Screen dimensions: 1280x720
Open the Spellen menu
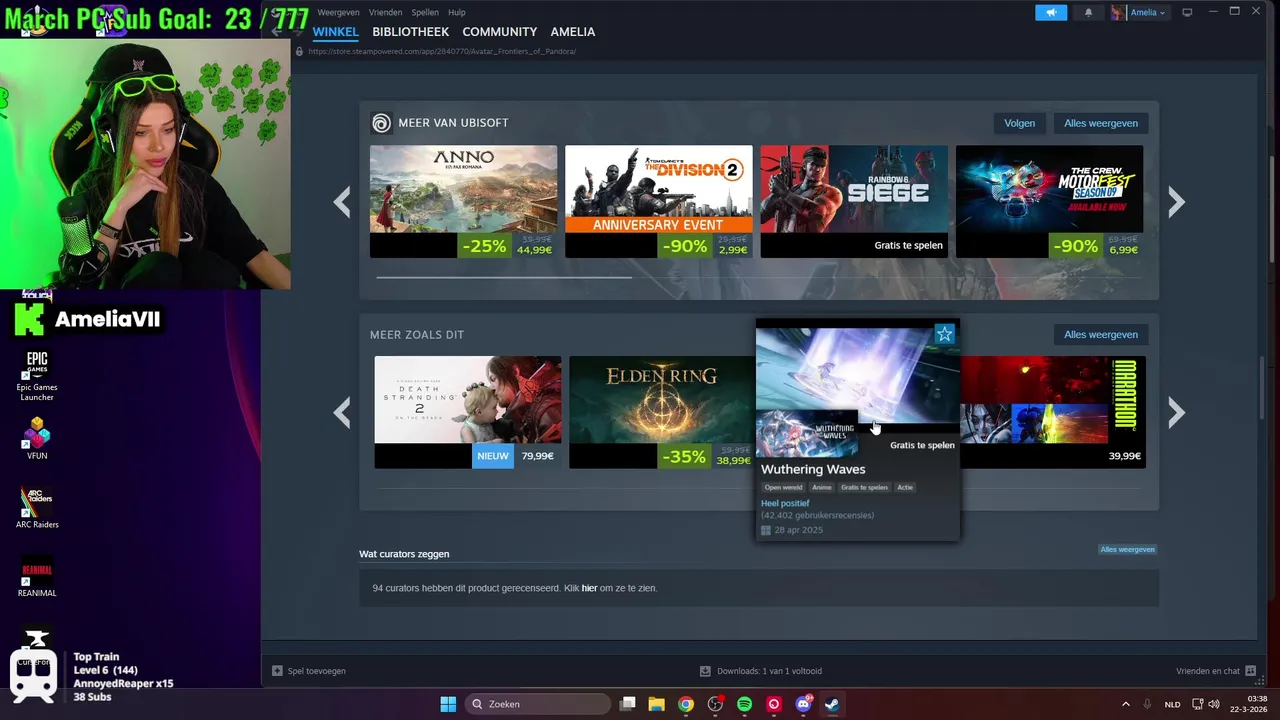(x=425, y=12)
